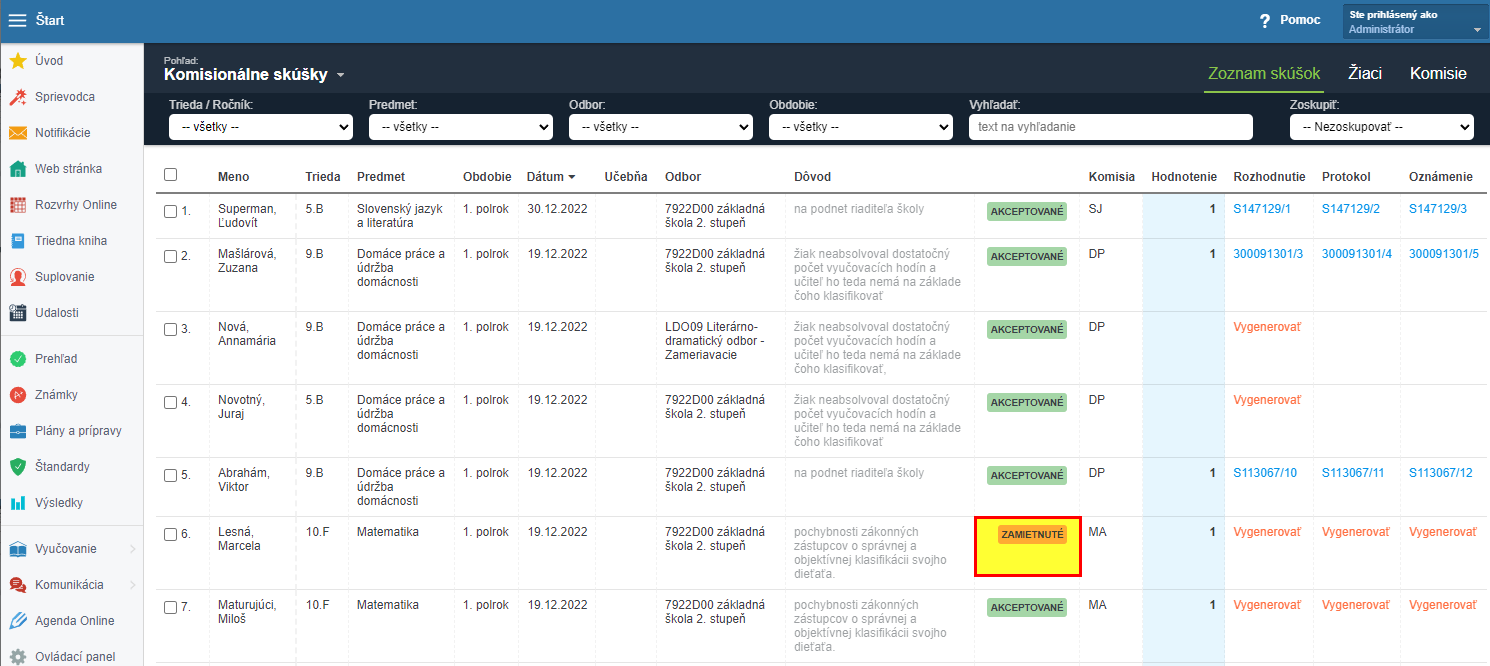Check the box for row 5 Abrahám

[x=170, y=475]
